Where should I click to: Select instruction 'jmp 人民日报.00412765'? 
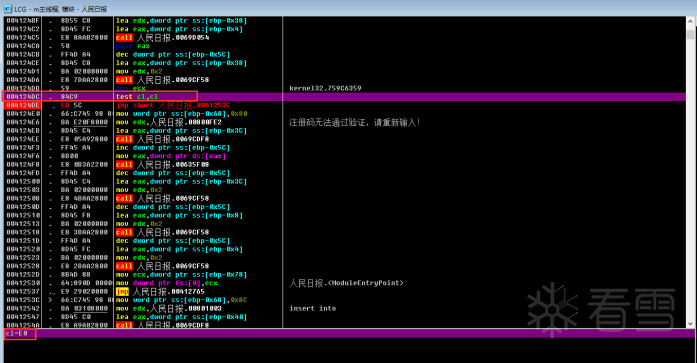(160, 291)
